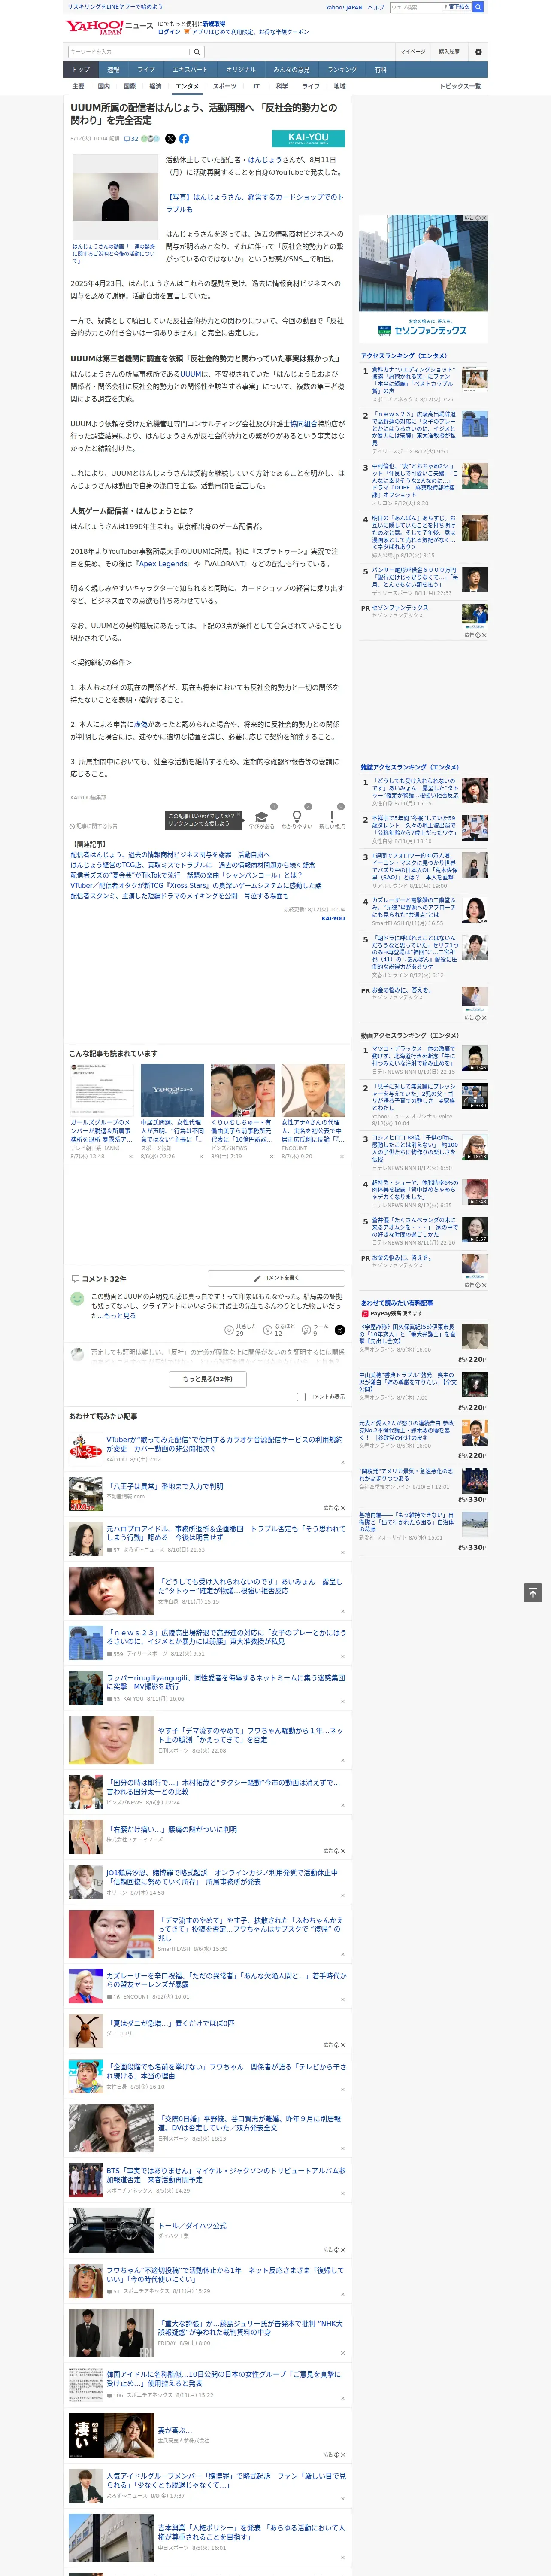
Task: Select the ランキング navigation item
Action: coord(342,70)
